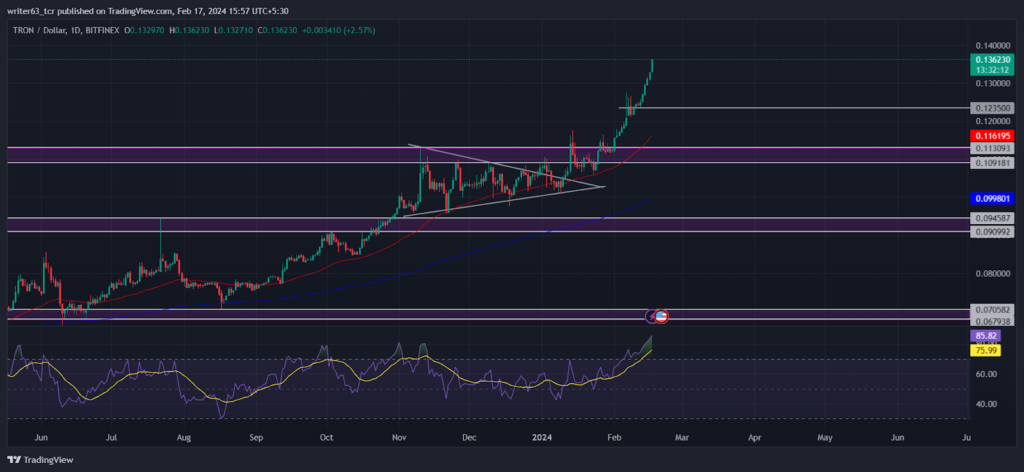Select the purple zone between 0.113093 and 0.109181

pyautogui.click(x=488, y=155)
